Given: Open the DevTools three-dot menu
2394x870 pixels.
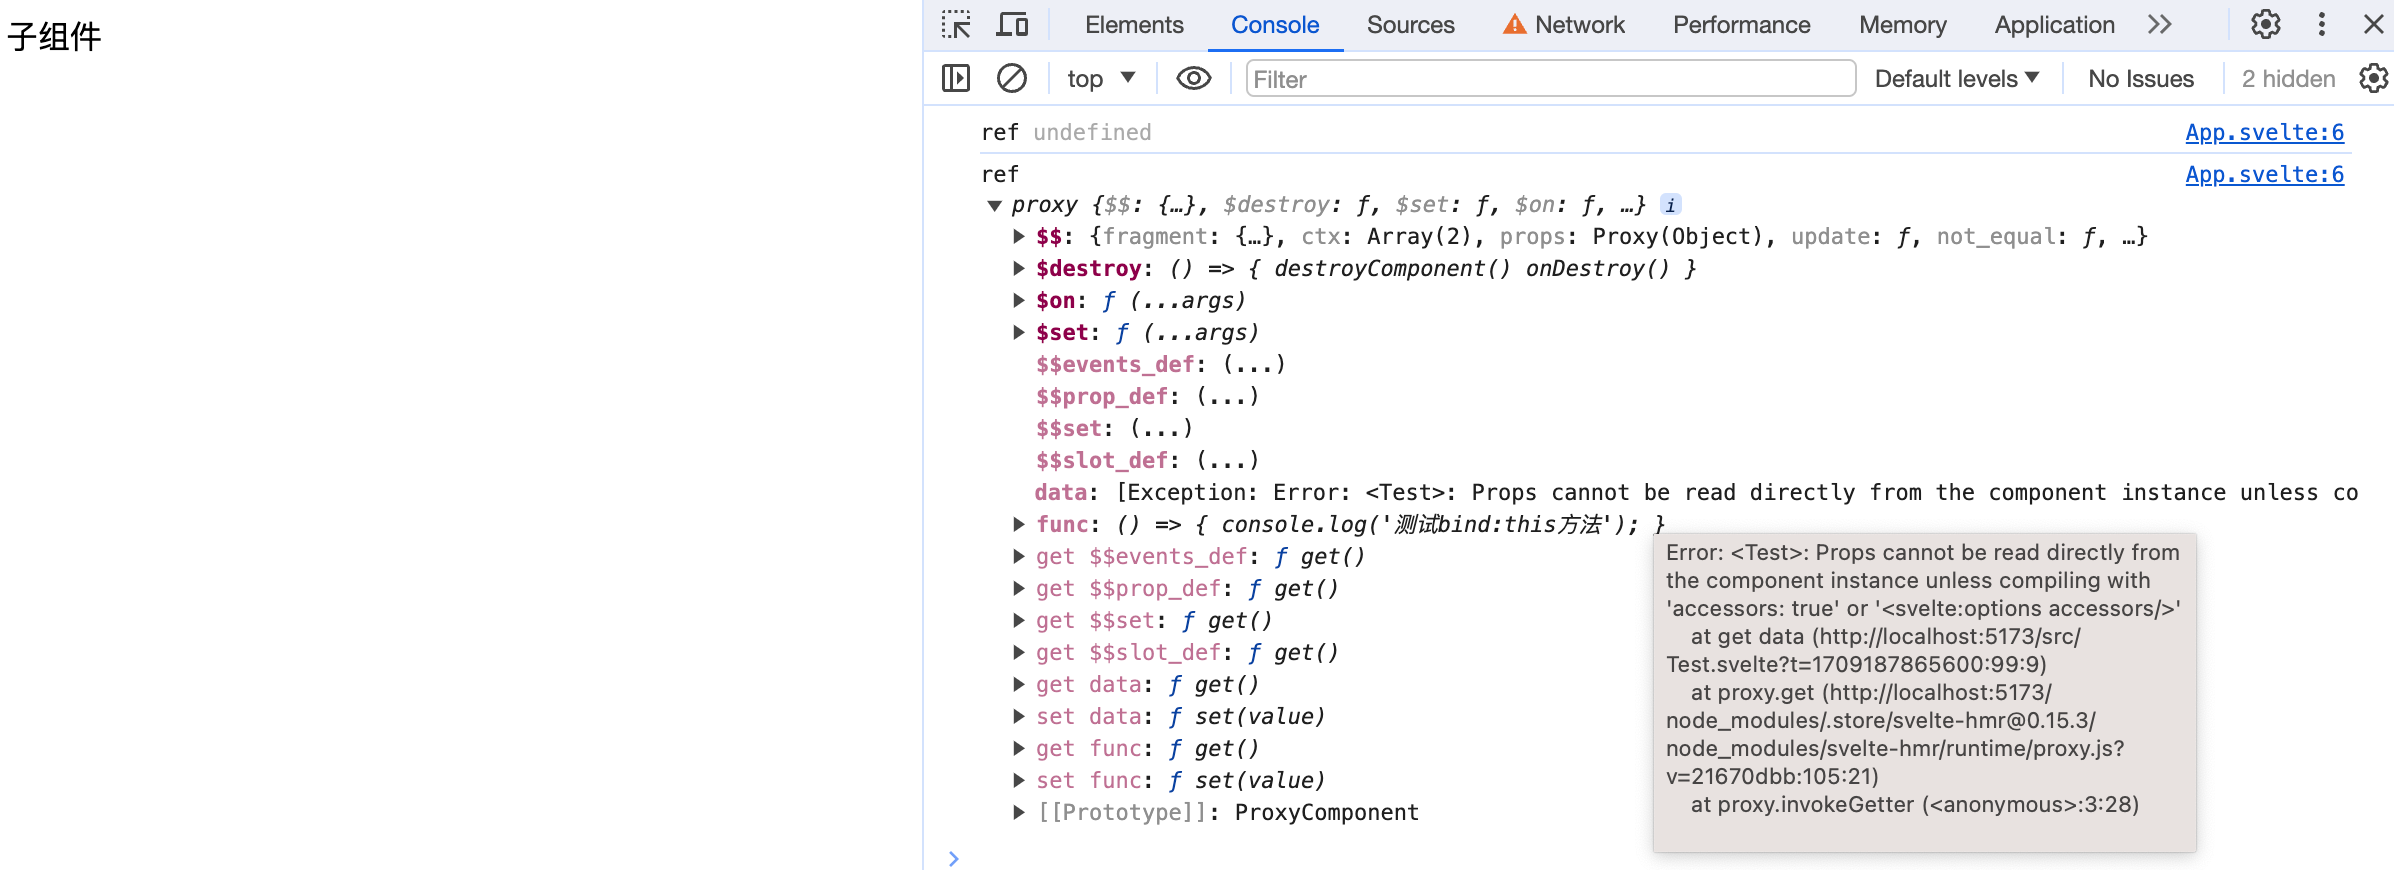Looking at the screenshot, I should click(2321, 25).
